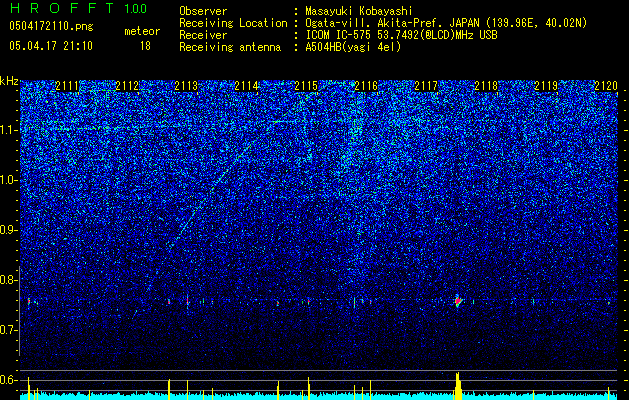Click the 0.7 kHz axis label
This screenshot has width=629, height=400.
coord(8,330)
